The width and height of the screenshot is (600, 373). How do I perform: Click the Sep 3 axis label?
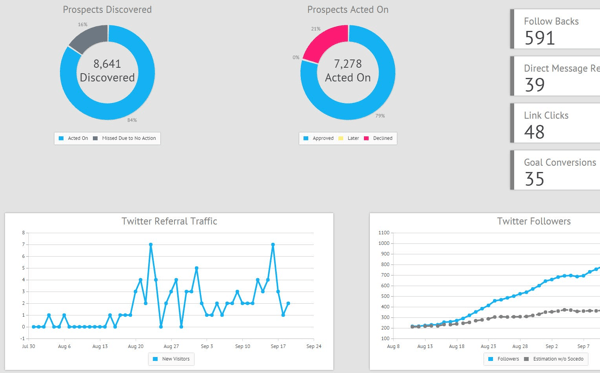click(207, 346)
